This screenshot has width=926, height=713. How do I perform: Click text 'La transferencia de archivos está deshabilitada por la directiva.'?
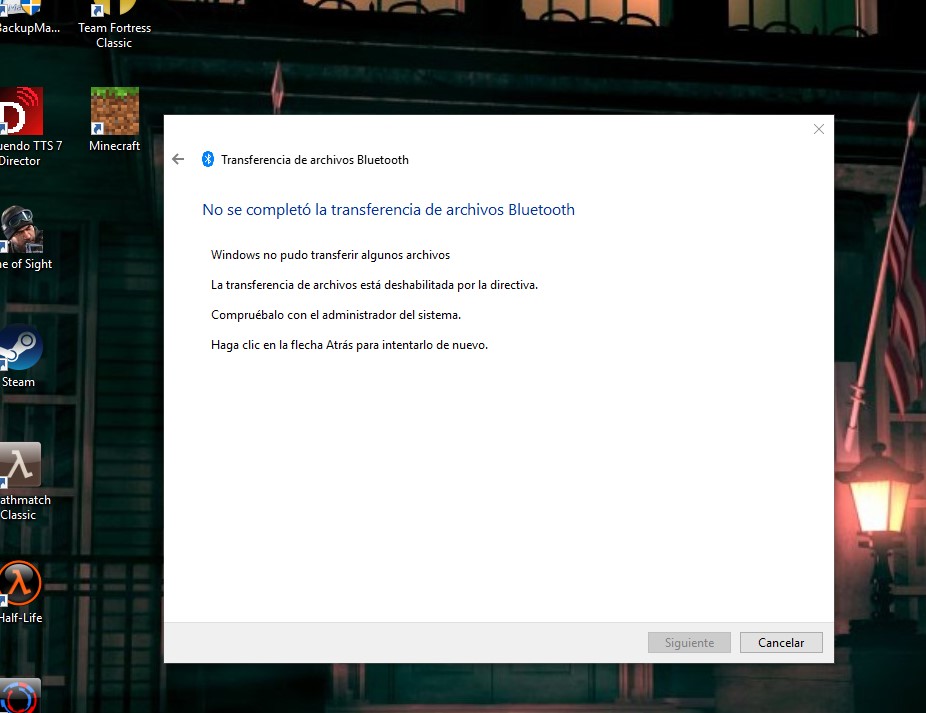374,285
